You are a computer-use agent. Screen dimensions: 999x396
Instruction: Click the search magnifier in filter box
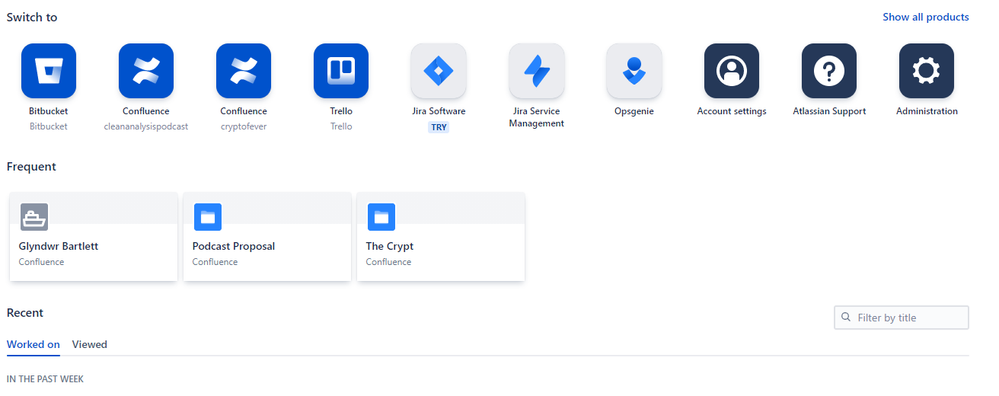(846, 317)
